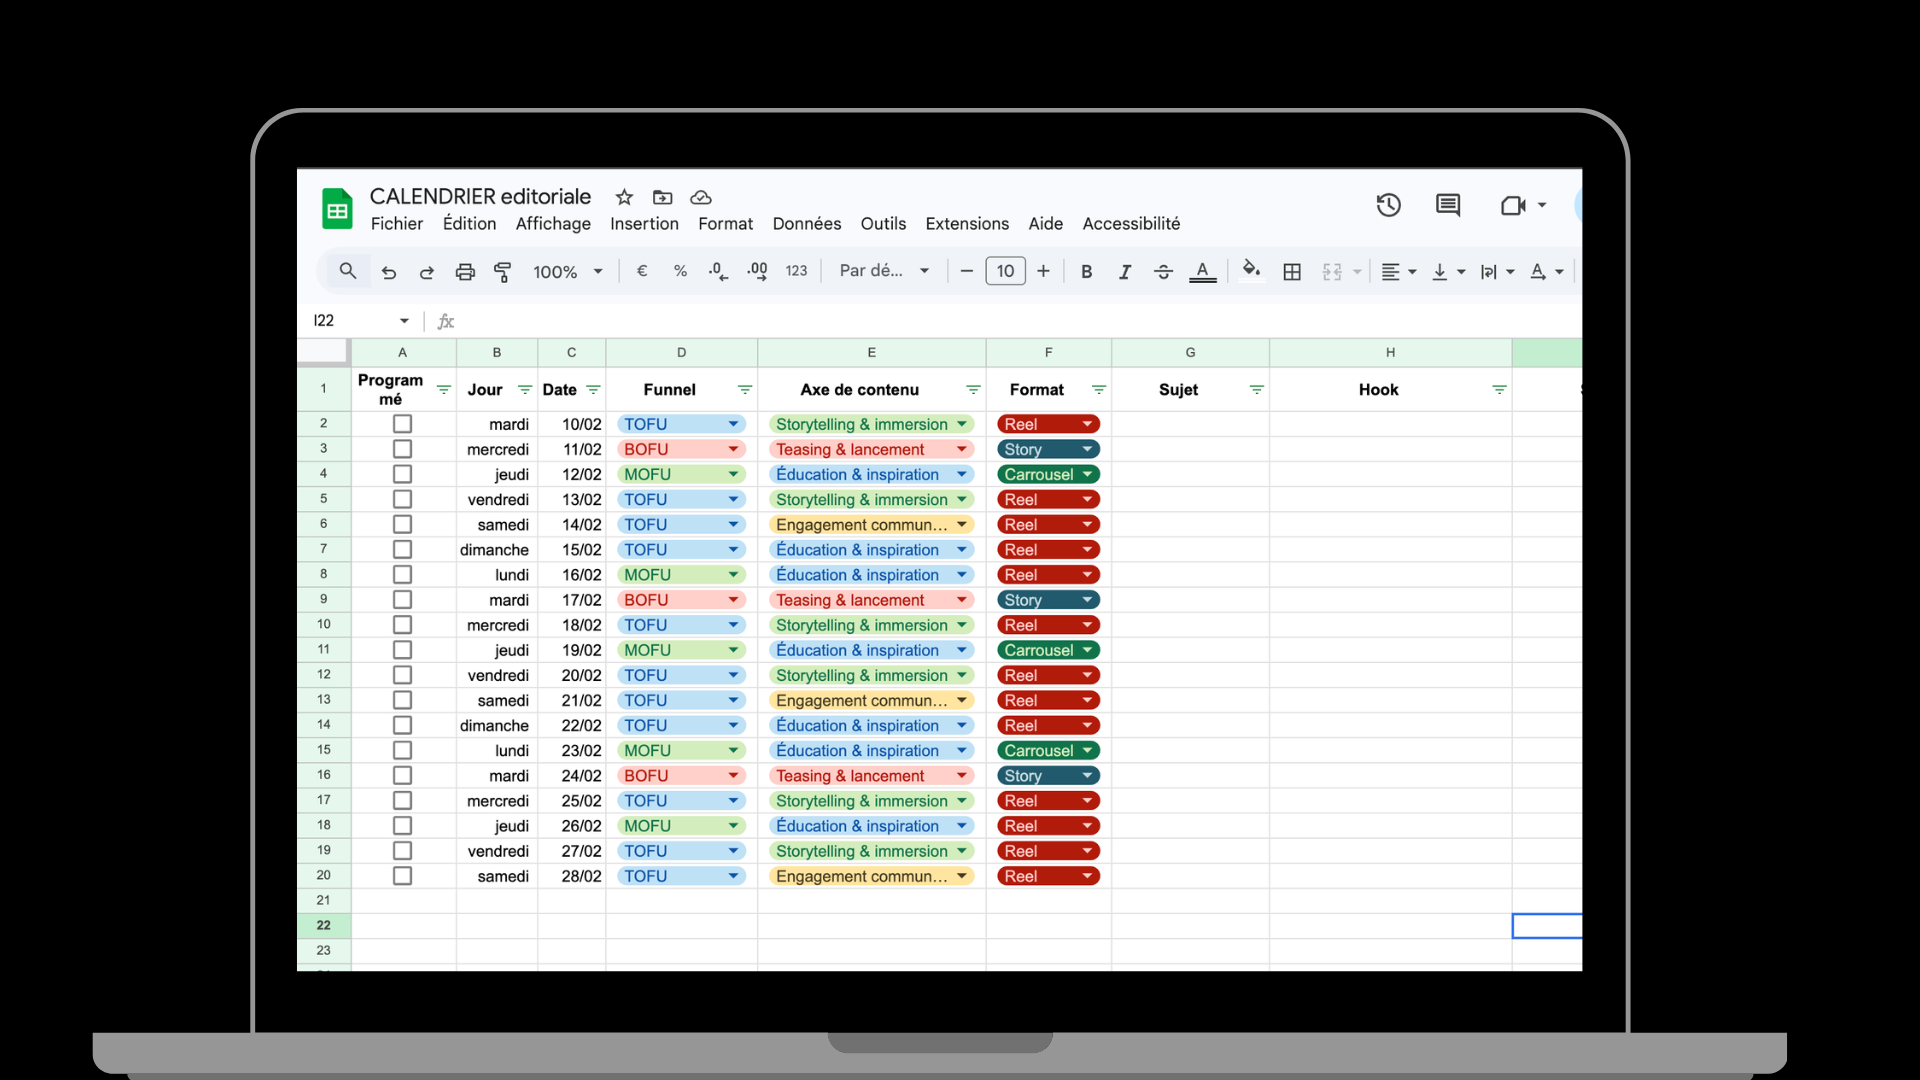Open the Carrousel format dropdown in row 4

point(1087,474)
